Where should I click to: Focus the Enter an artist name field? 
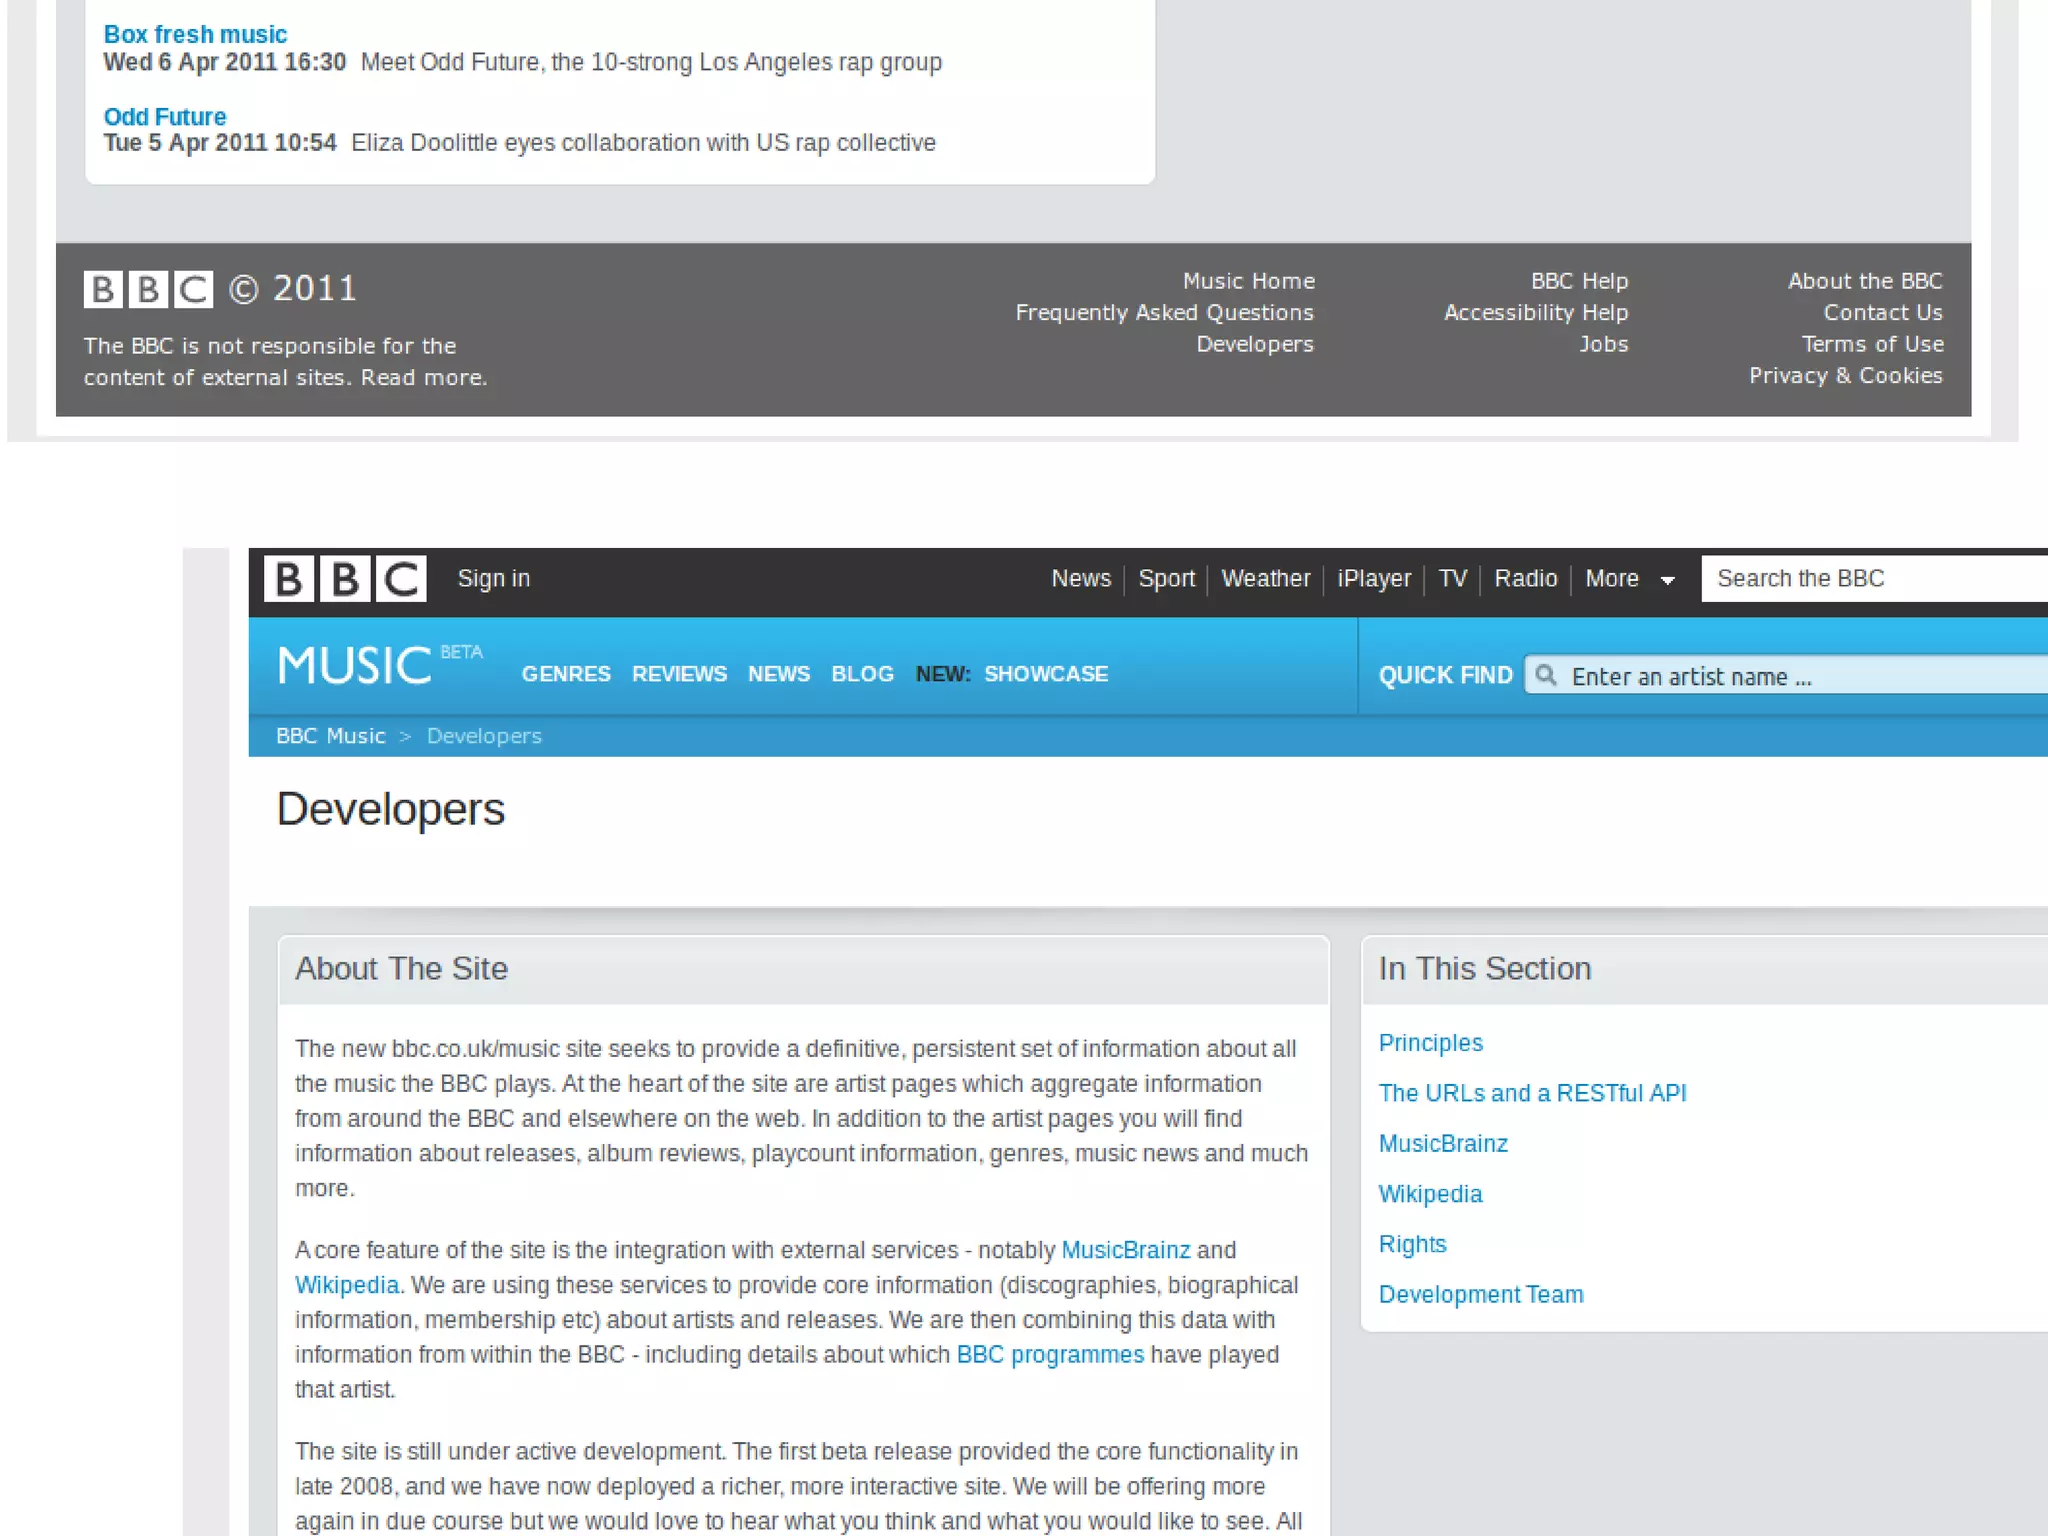coord(1787,675)
